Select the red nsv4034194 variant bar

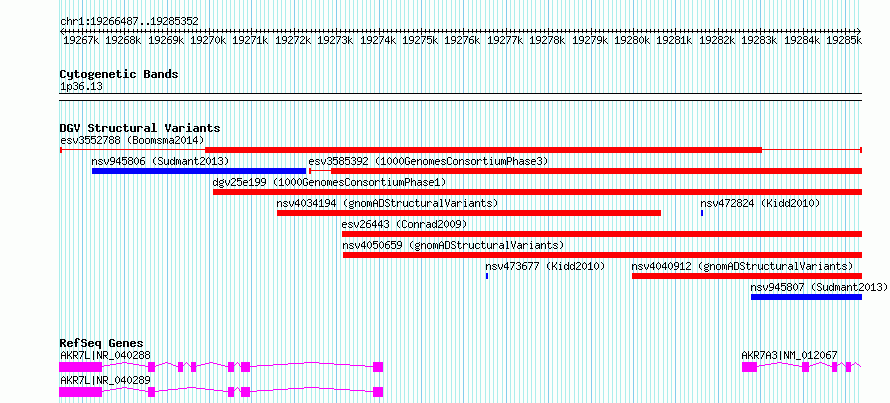[469, 213]
